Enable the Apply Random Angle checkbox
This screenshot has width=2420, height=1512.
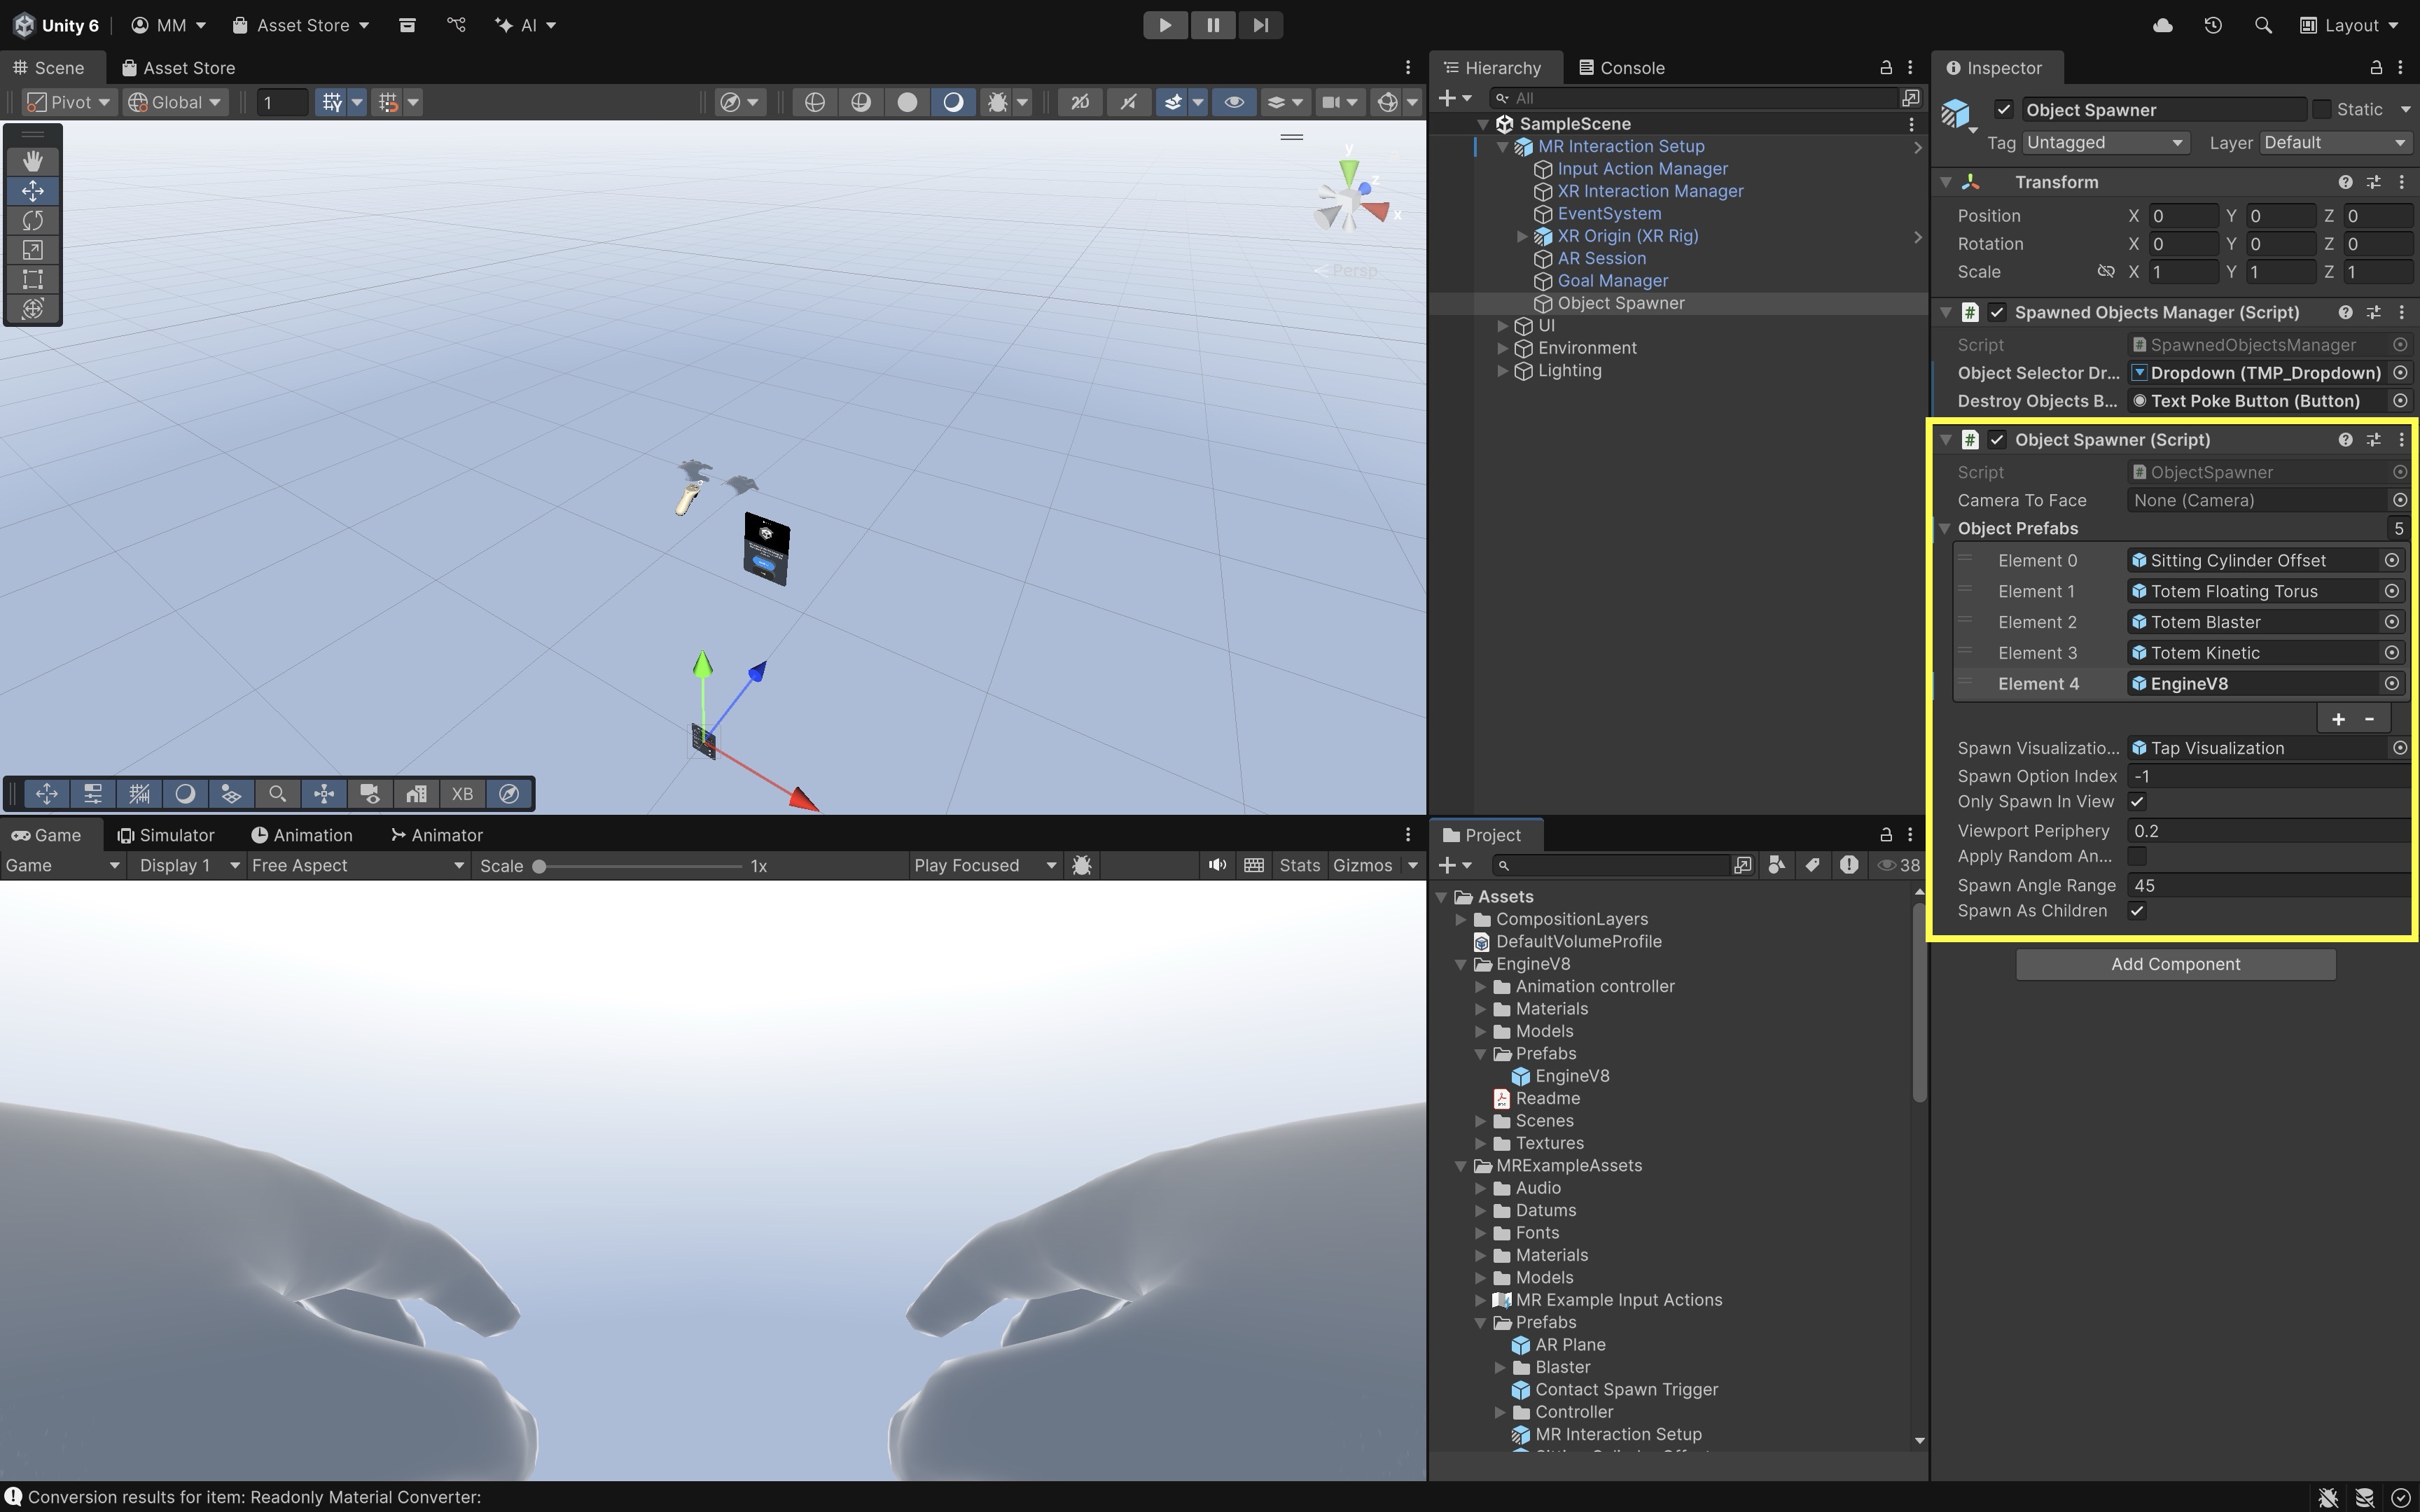(2137, 856)
